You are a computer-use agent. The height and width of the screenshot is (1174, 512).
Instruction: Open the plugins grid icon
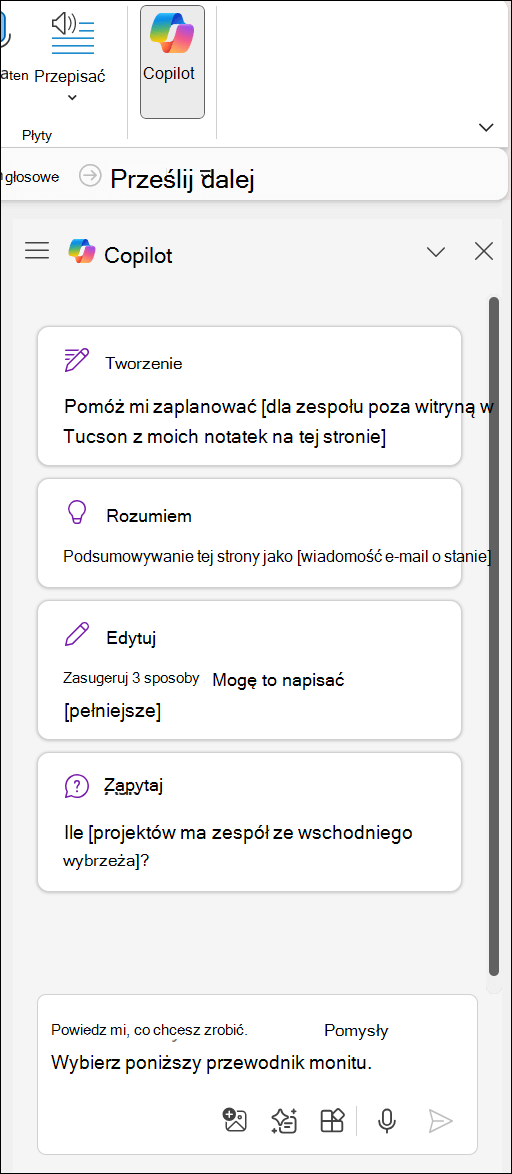pyautogui.click(x=332, y=1120)
